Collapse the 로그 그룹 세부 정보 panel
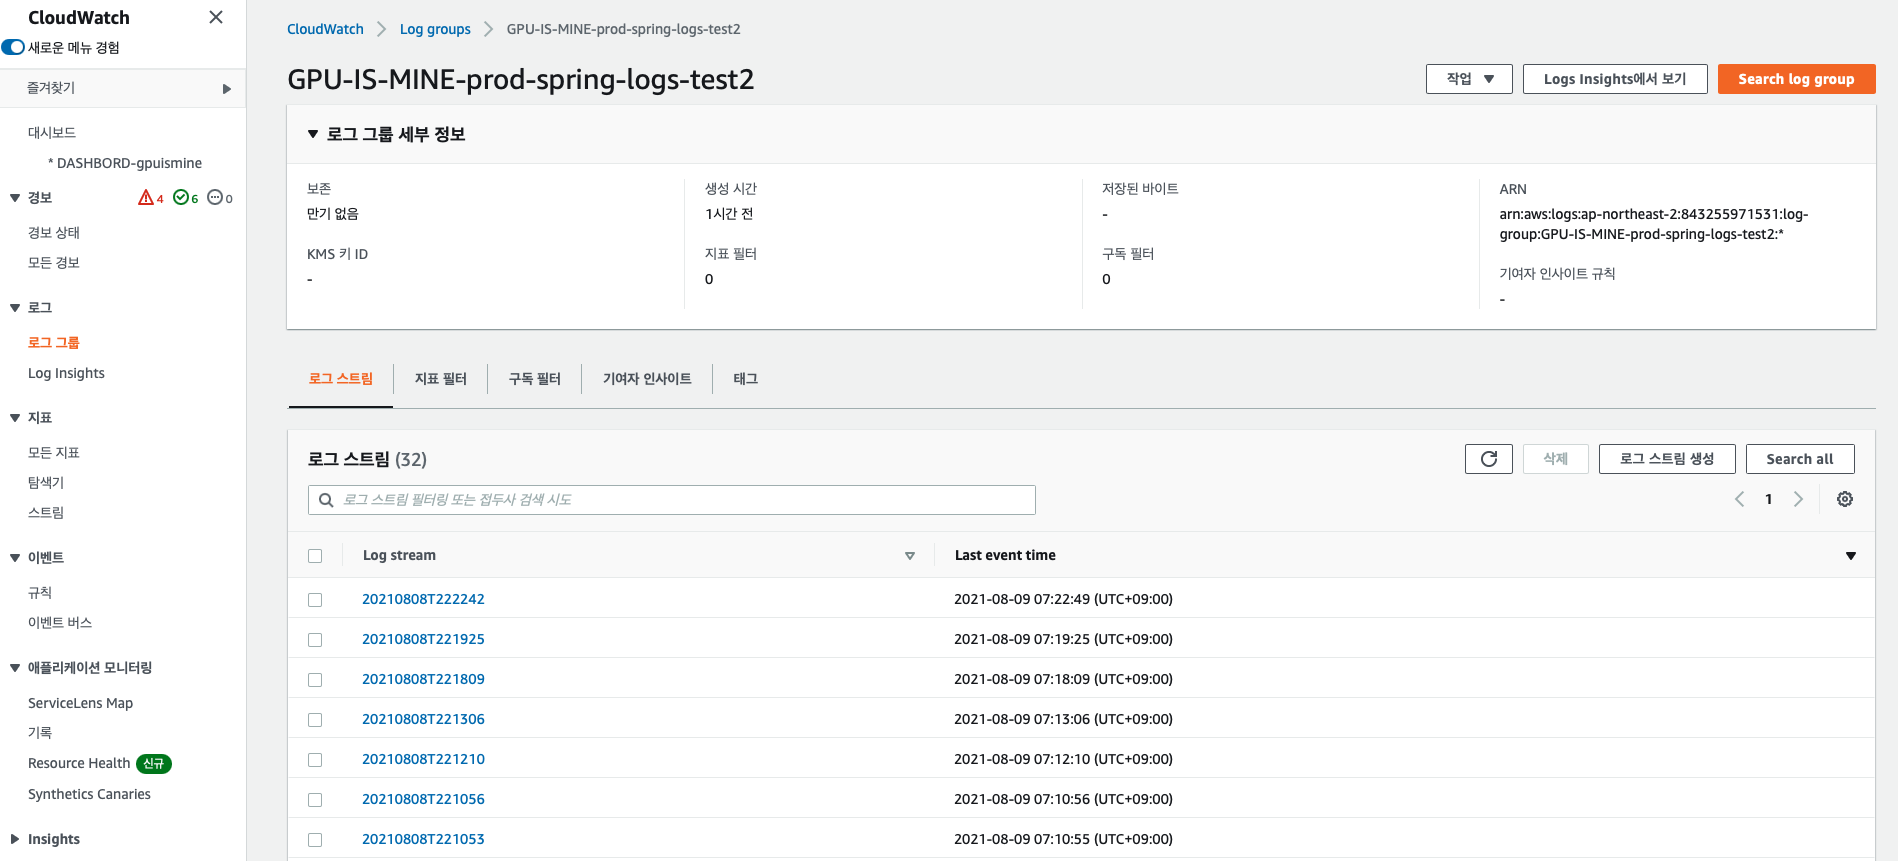This screenshot has width=1898, height=861. [313, 134]
